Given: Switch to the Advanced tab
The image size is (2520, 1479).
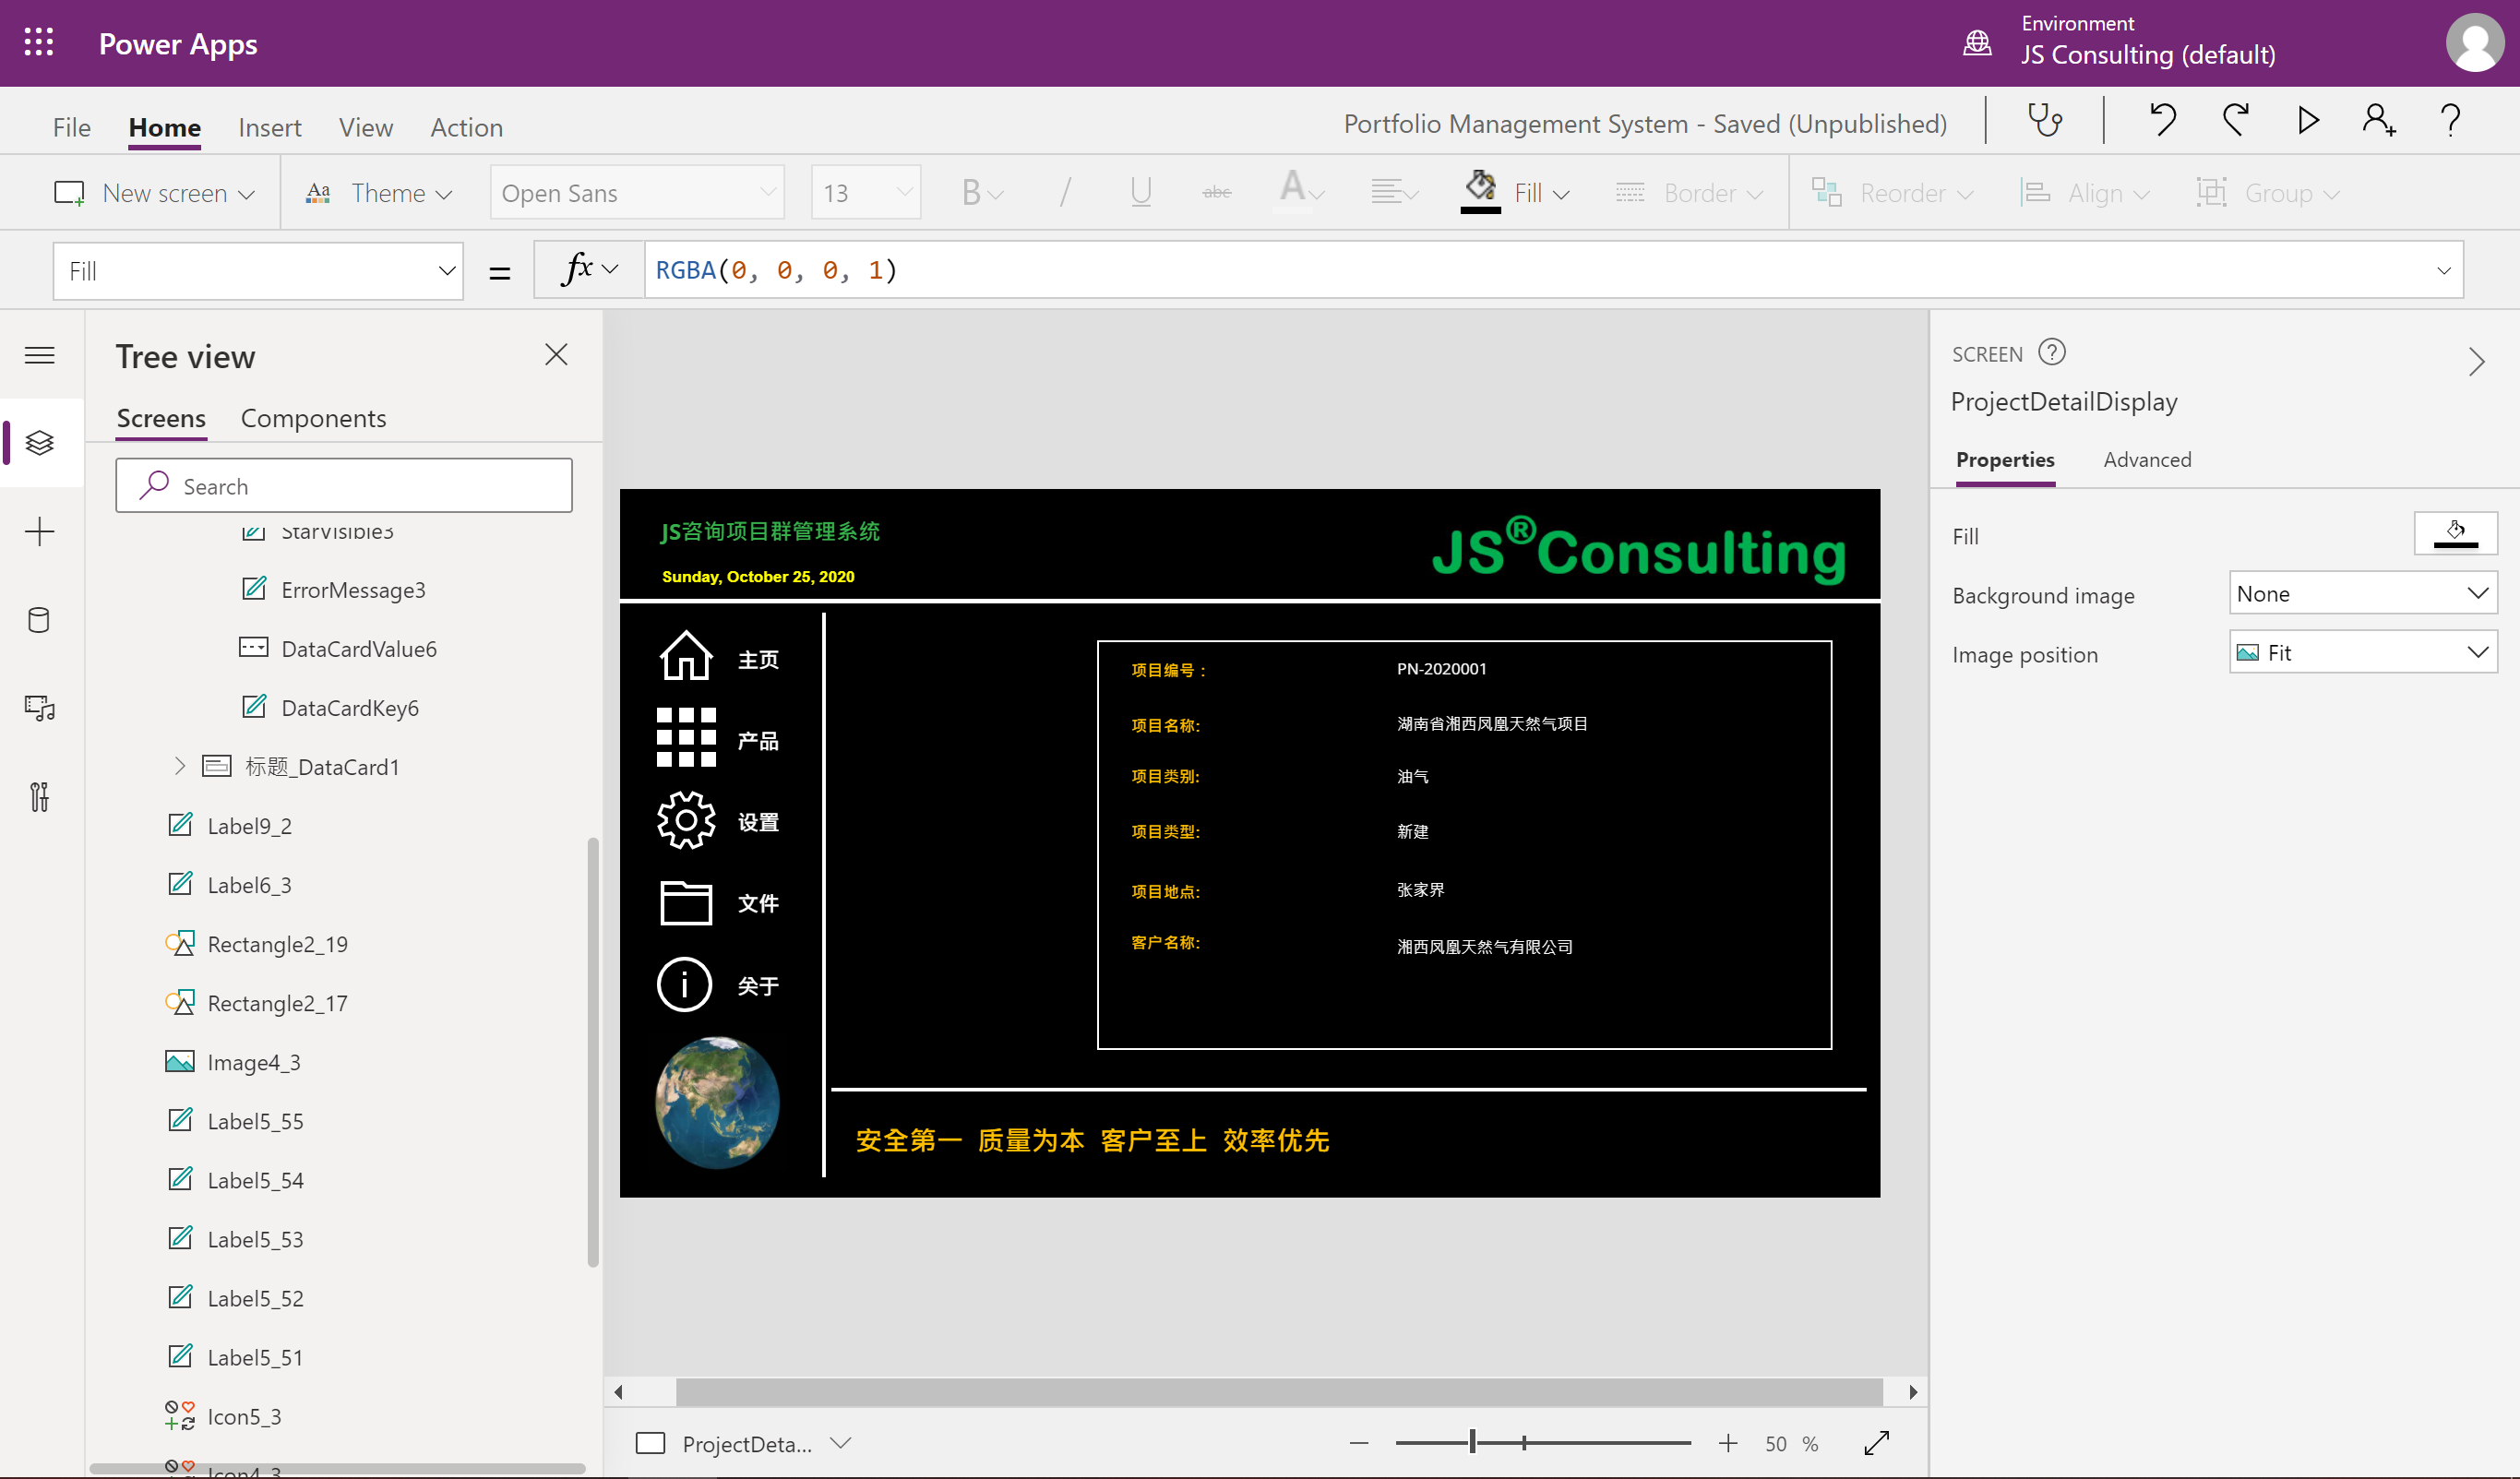Looking at the screenshot, I should (2147, 460).
